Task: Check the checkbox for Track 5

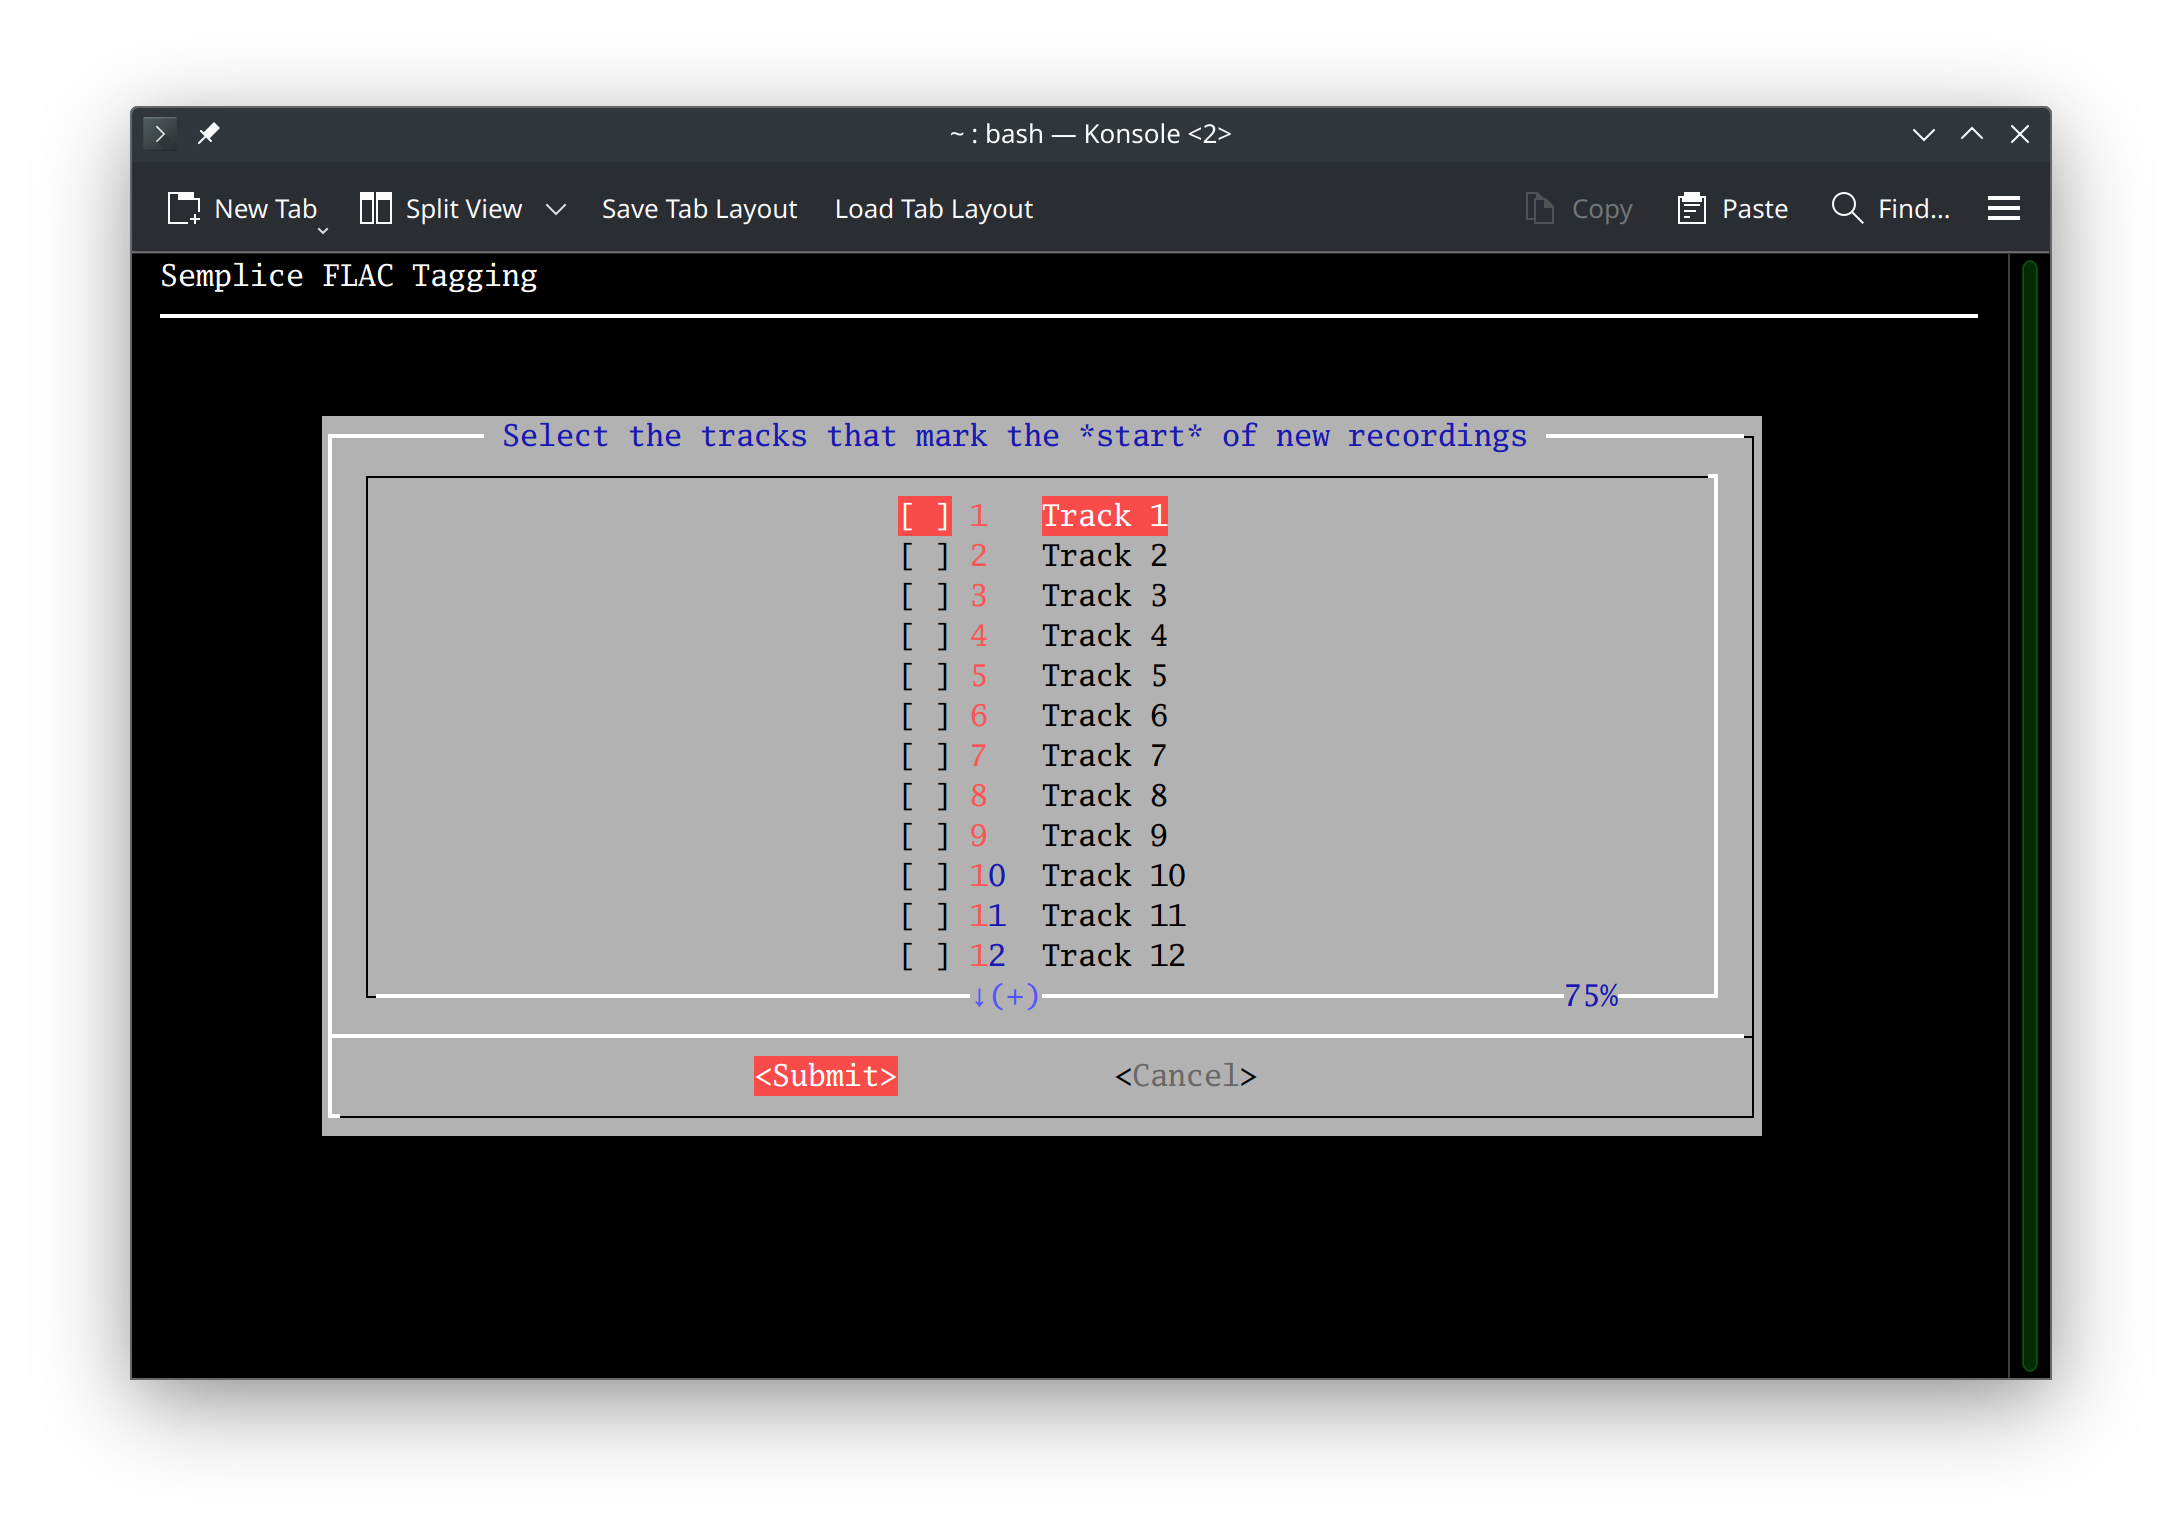Action: tap(923, 675)
